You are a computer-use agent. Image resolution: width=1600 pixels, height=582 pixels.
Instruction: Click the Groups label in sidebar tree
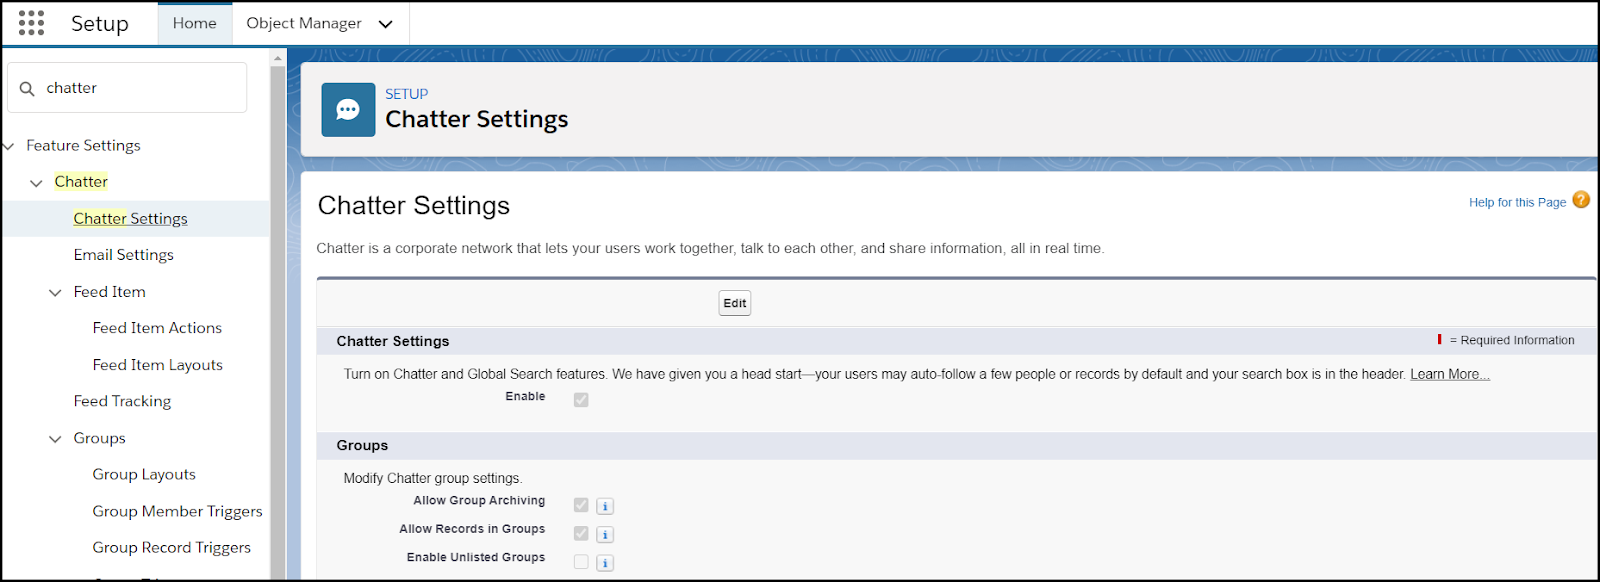point(99,438)
